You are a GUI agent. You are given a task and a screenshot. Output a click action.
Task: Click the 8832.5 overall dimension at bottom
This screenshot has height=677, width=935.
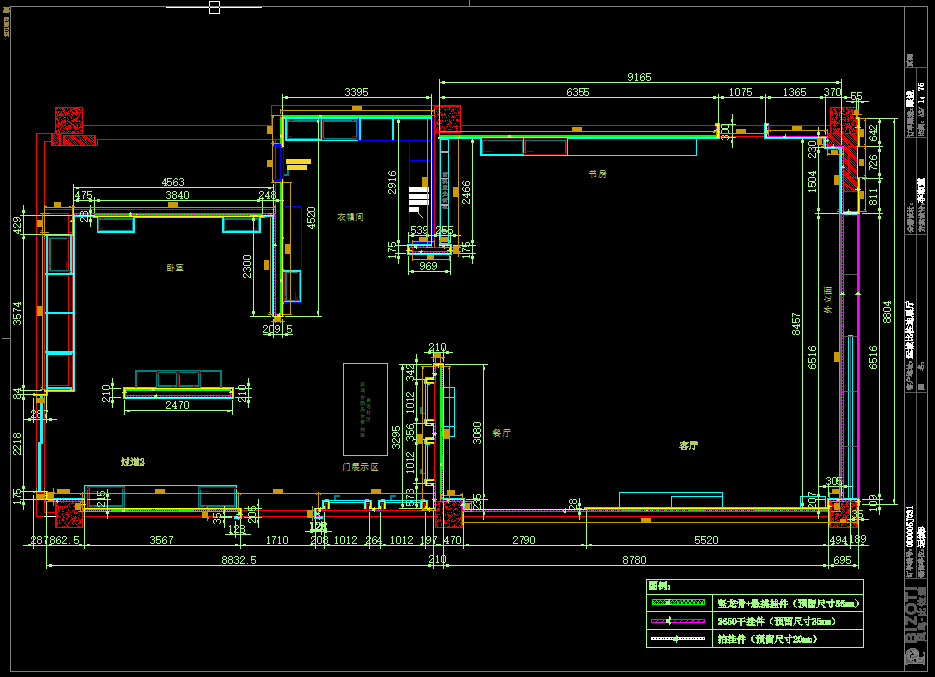[x=238, y=561]
